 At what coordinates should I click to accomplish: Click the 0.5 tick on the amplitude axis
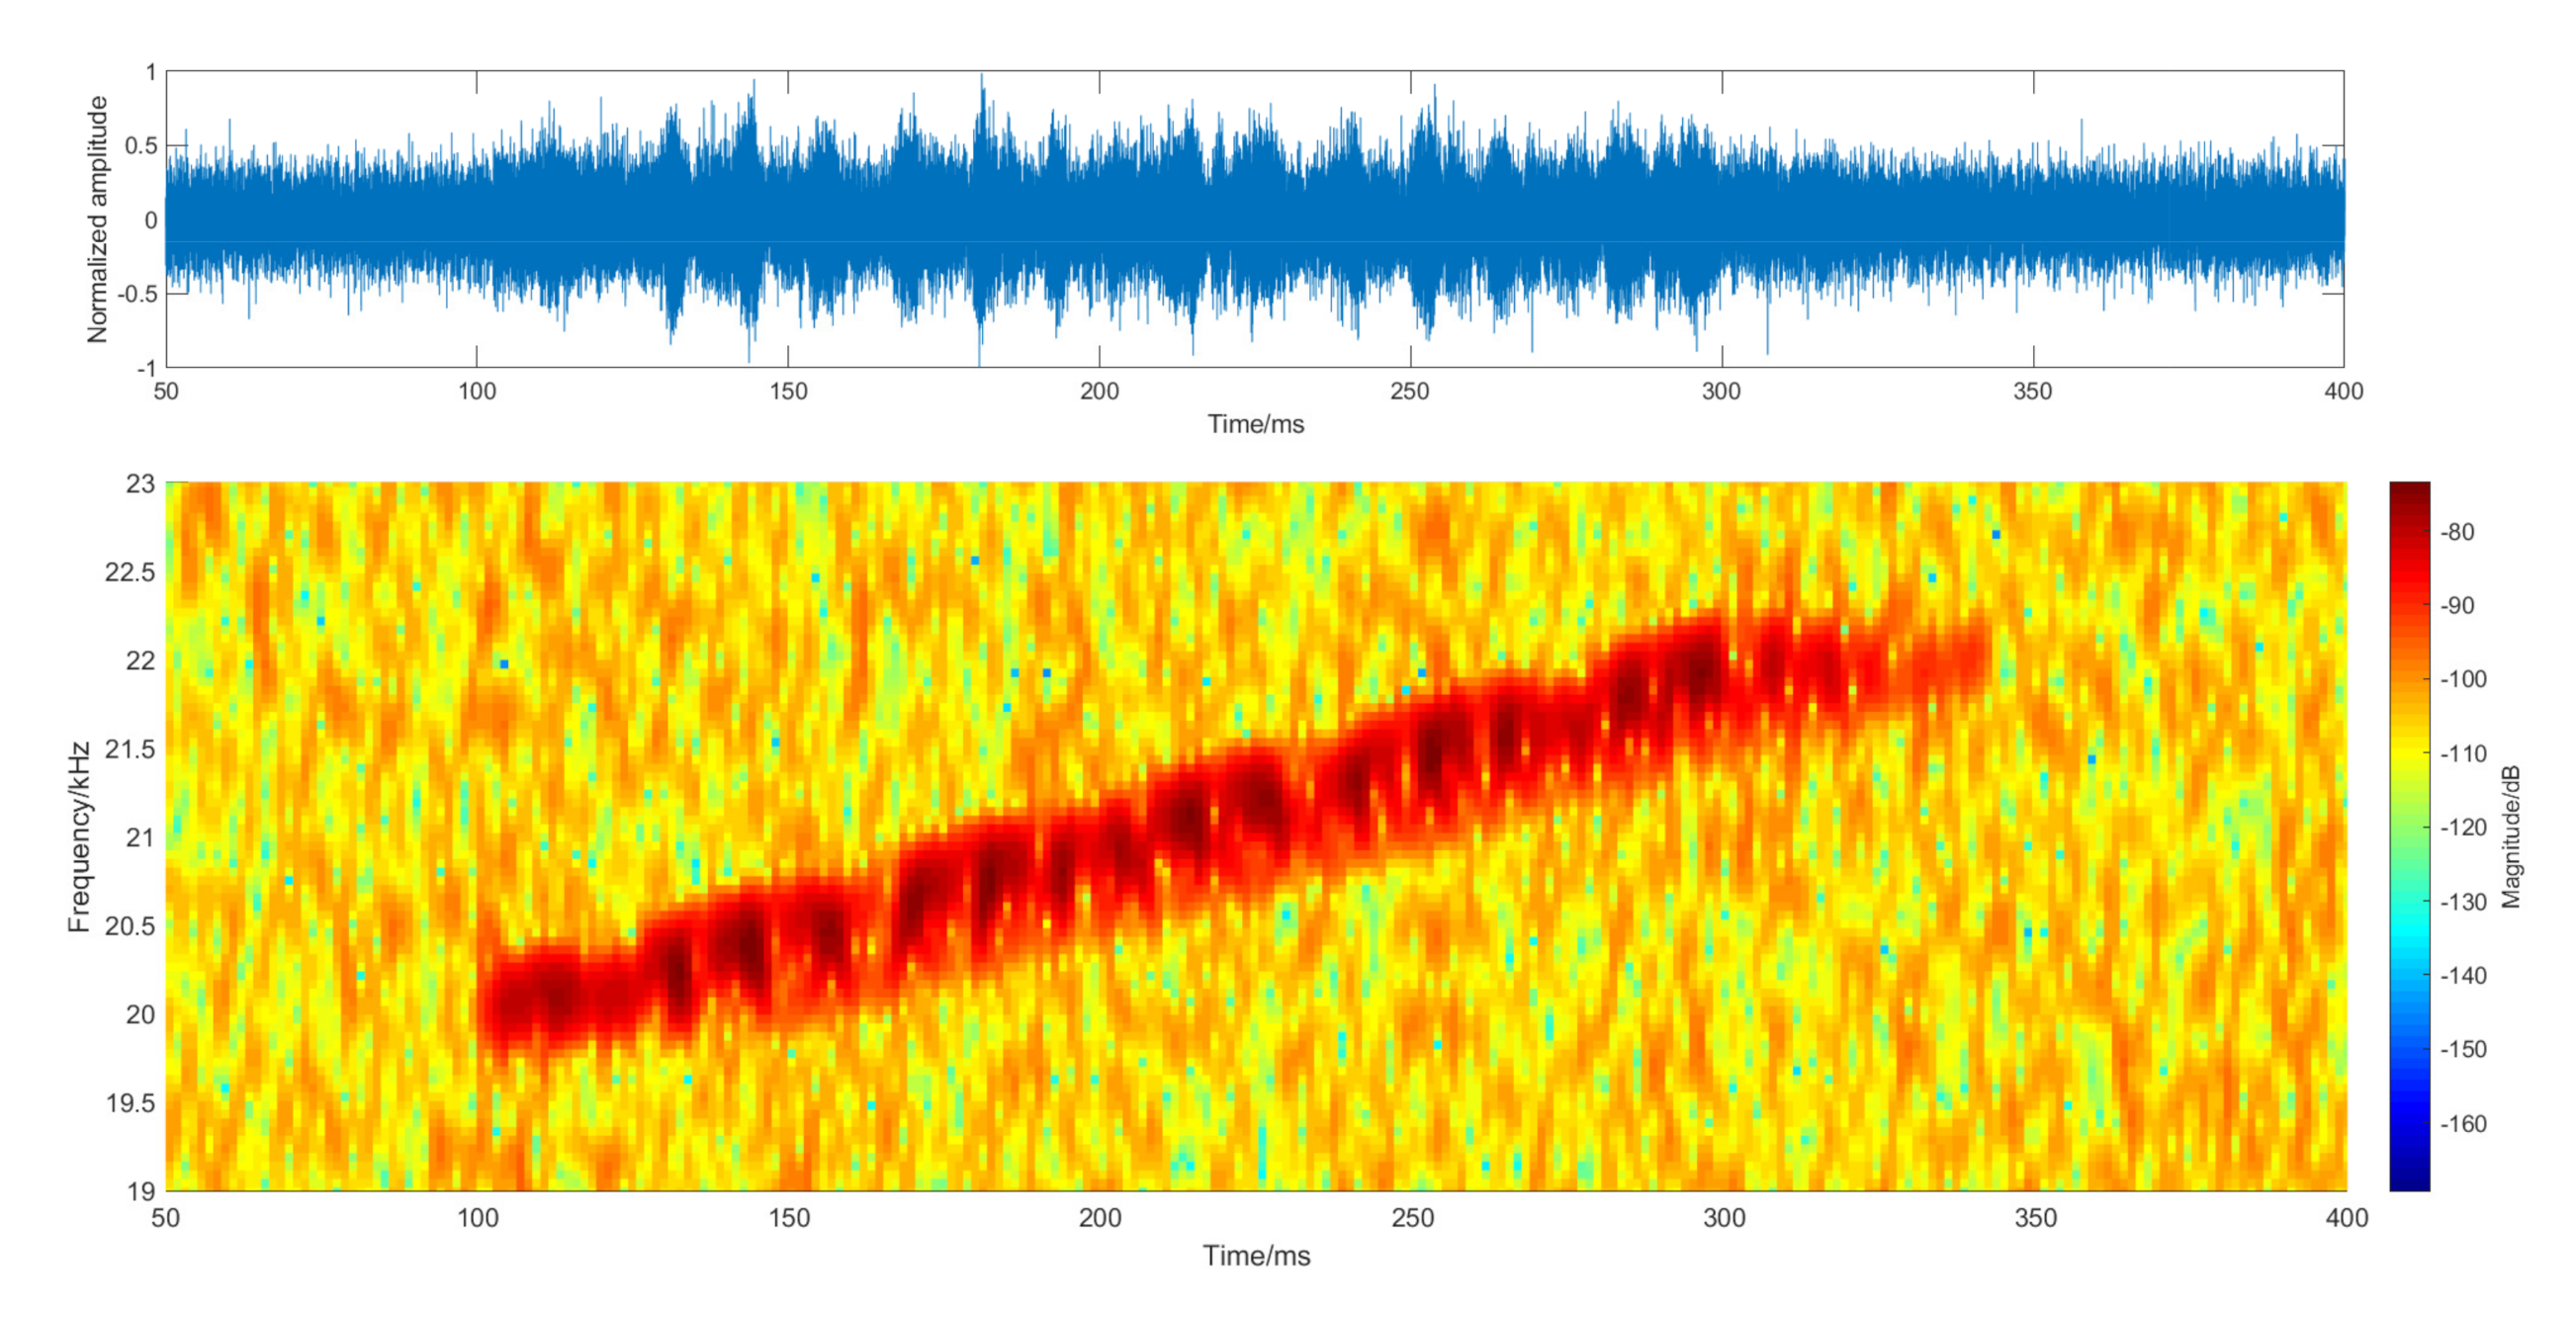pos(140,146)
